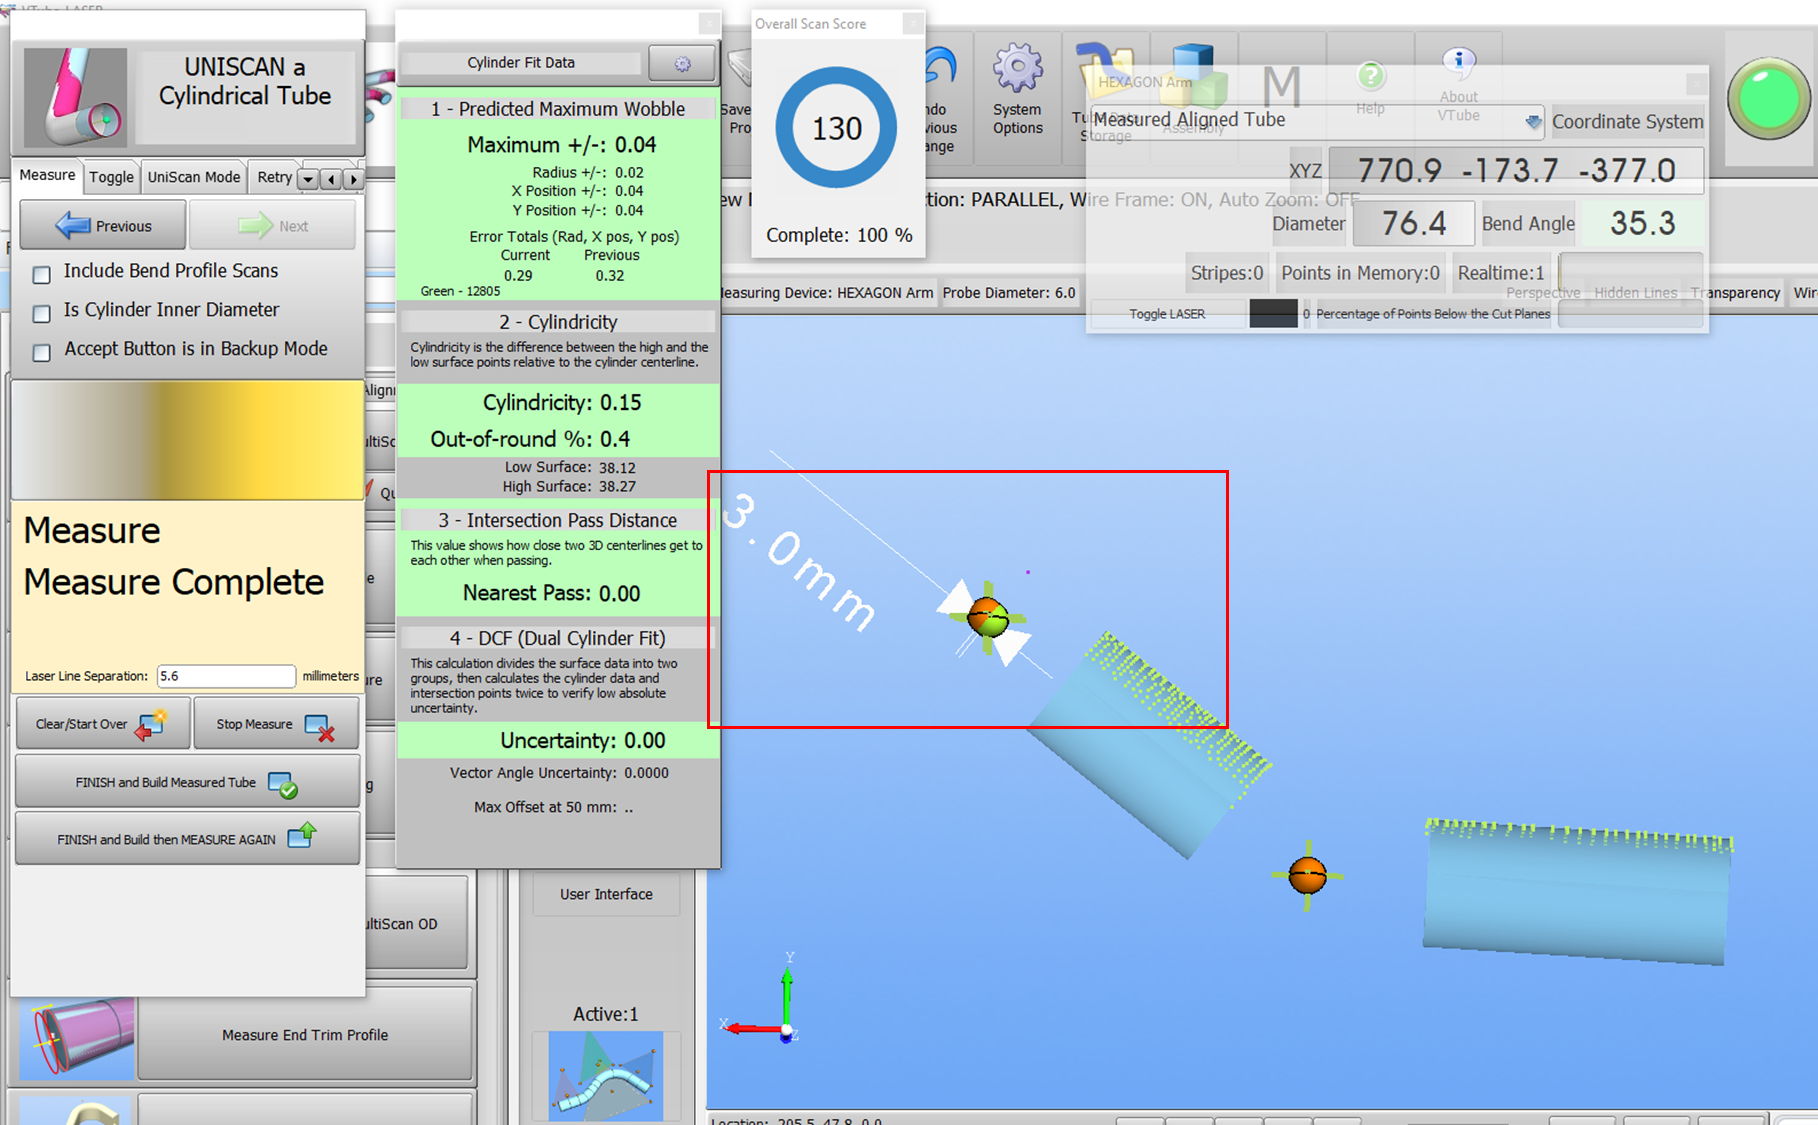Click the Bend Angle value 35.3
Image resolution: width=1818 pixels, height=1125 pixels.
tap(1642, 223)
